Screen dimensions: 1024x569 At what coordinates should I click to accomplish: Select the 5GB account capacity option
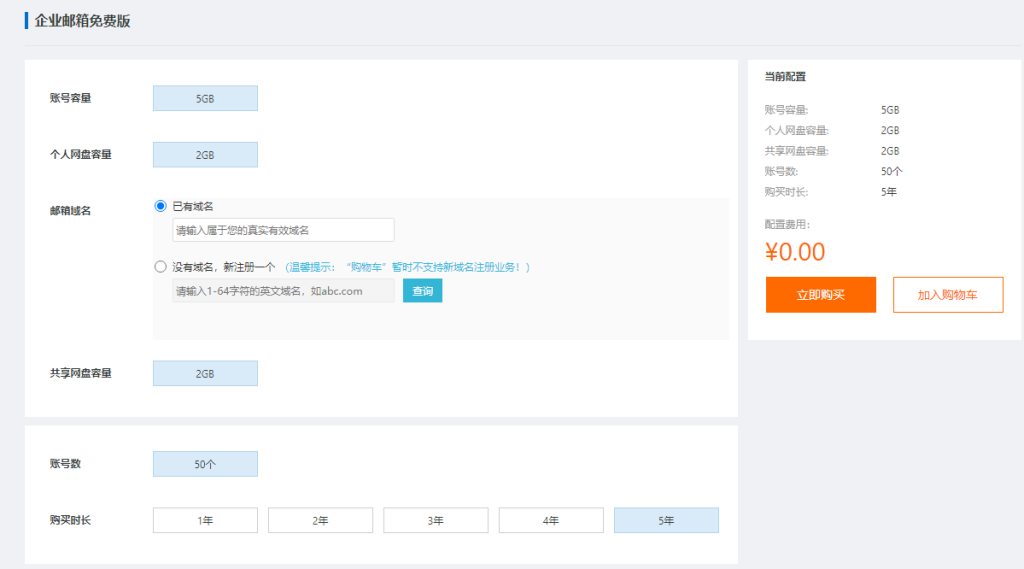point(205,98)
